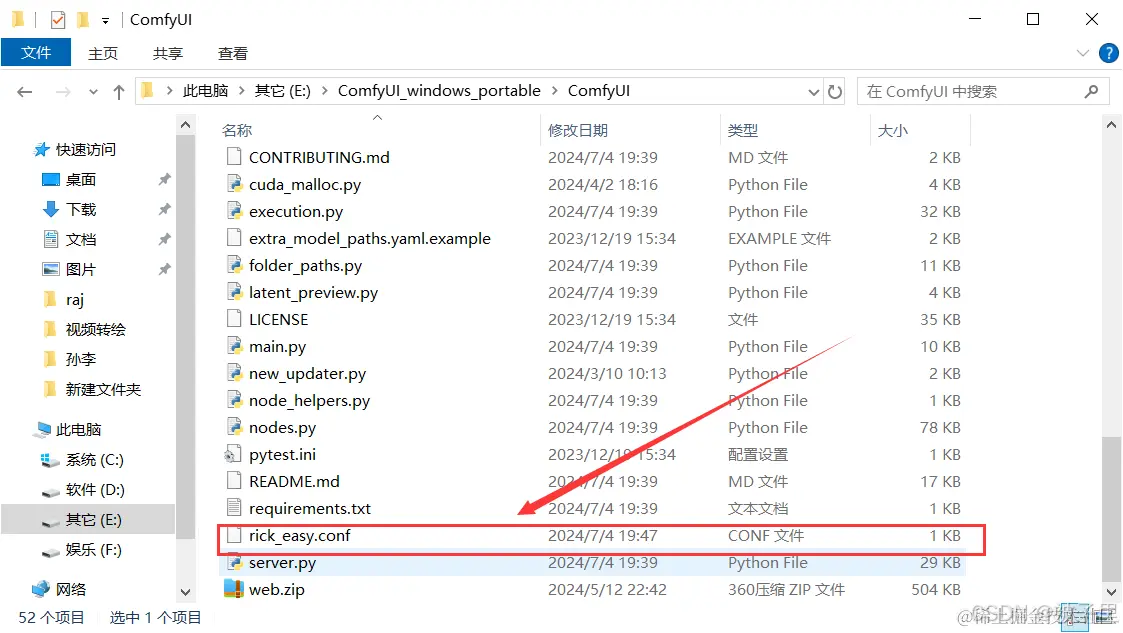Select the folder_paths.py file icon
Viewport: 1123px width, 633px height.
[x=233, y=265]
